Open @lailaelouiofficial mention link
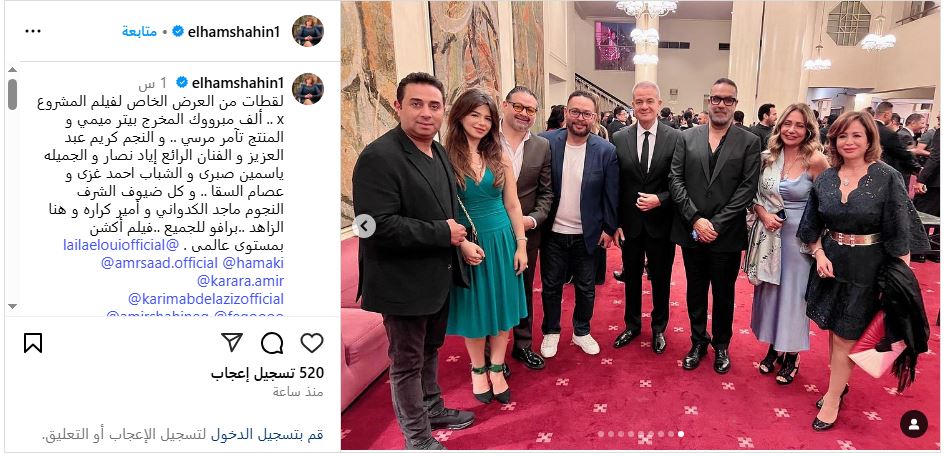Image resolution: width=945 pixels, height=453 pixels. [x=119, y=245]
